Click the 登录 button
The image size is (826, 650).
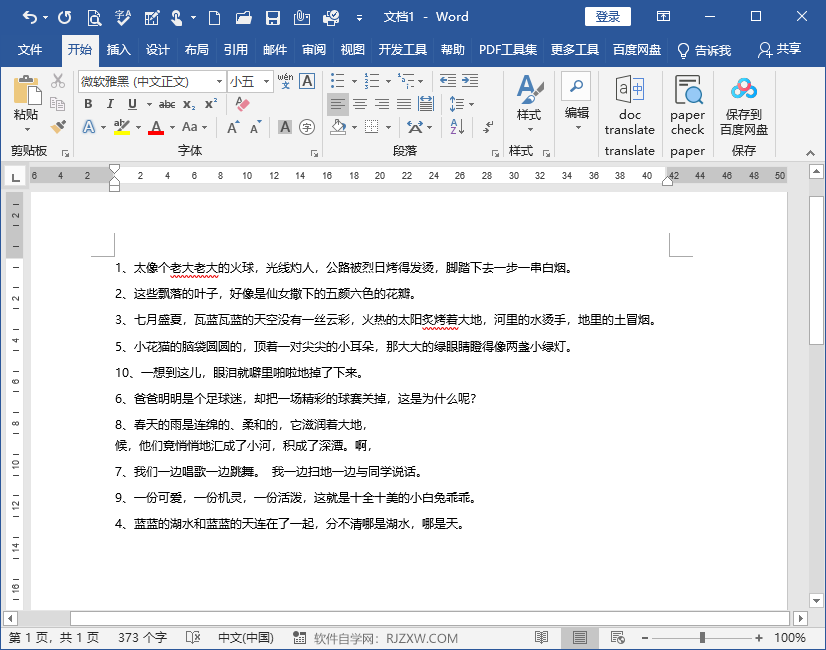[607, 17]
